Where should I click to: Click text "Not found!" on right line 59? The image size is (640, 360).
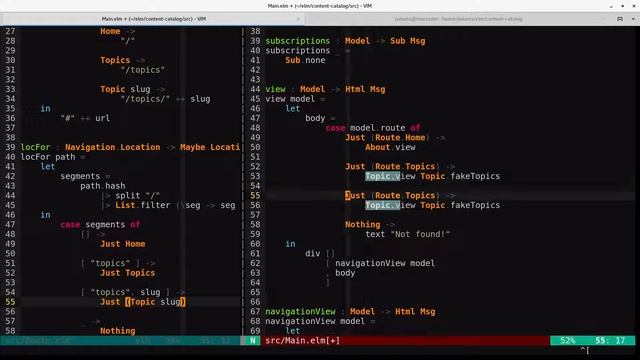tap(408, 234)
